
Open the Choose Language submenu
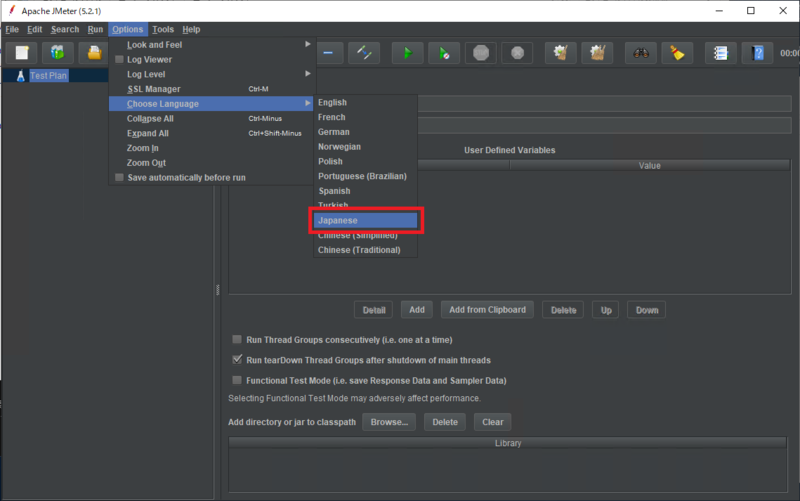point(211,104)
